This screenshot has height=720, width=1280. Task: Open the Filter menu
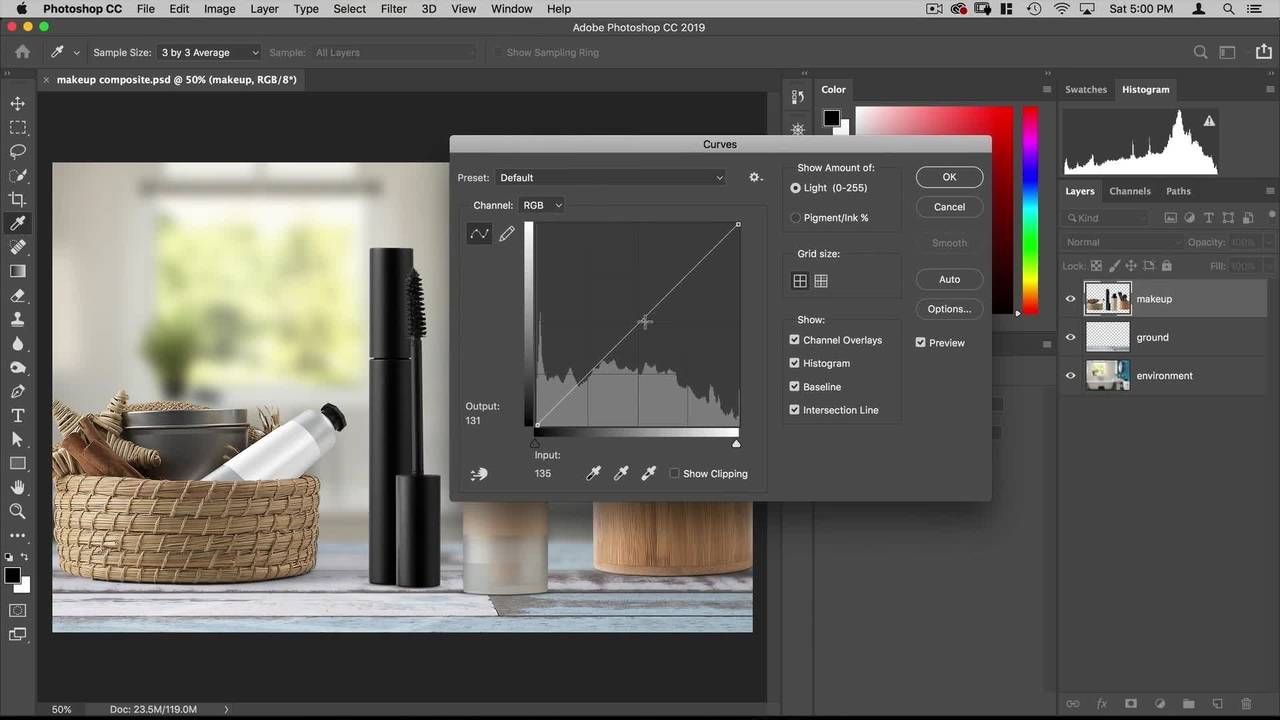394,9
